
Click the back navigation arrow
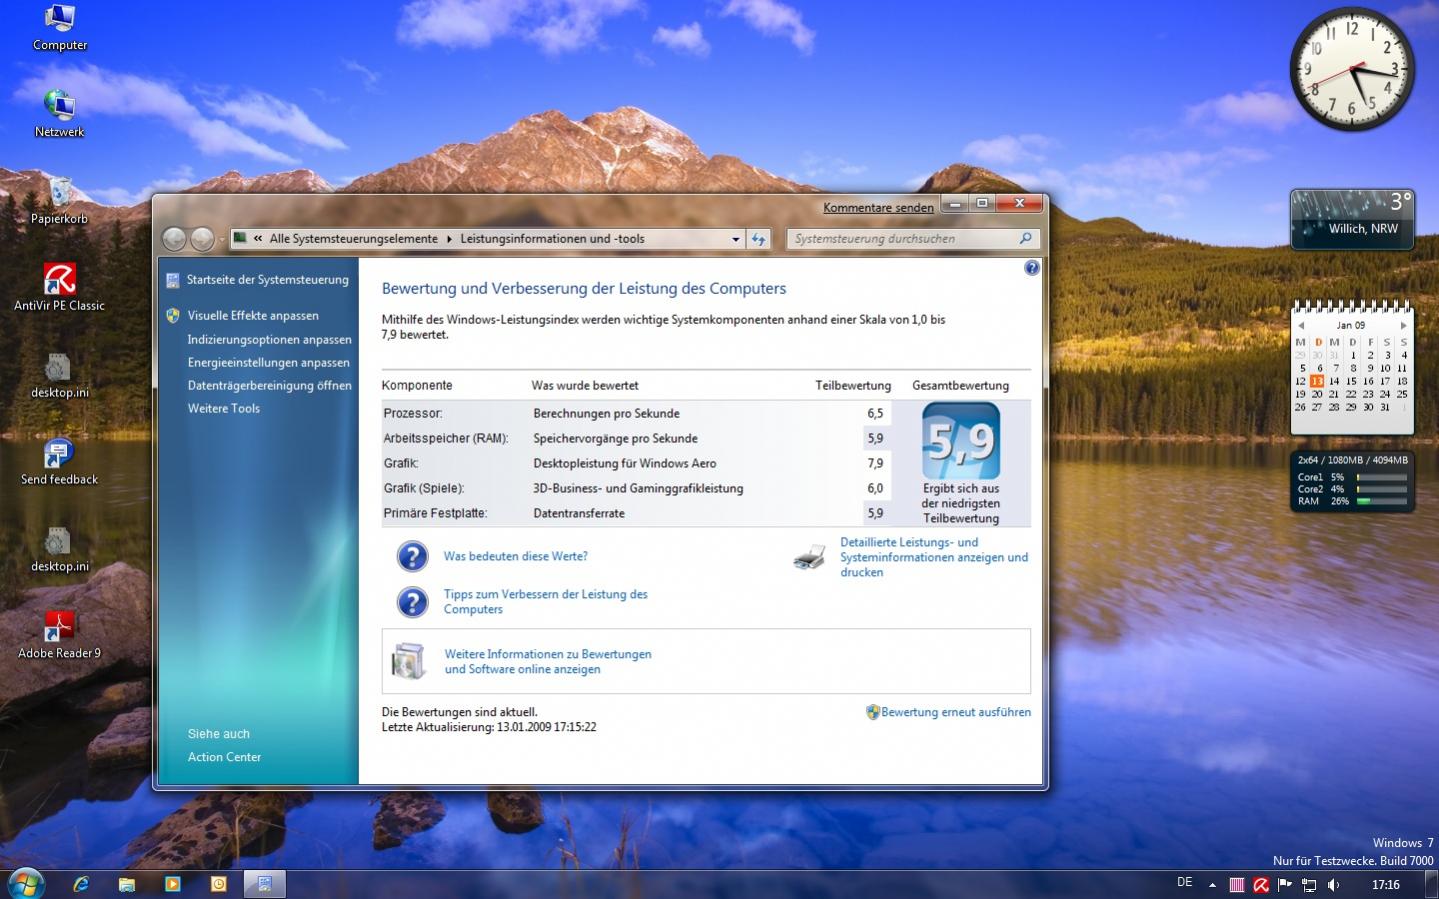(174, 239)
